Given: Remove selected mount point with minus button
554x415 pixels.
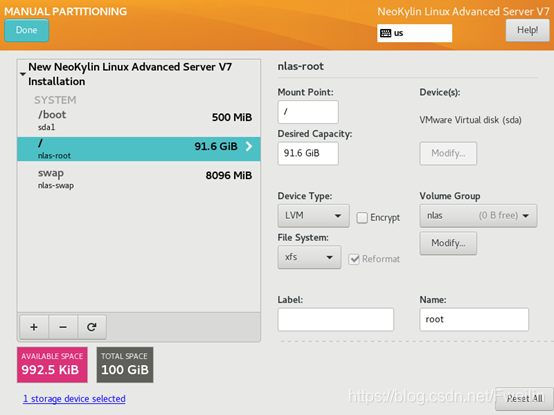Looking at the screenshot, I should pos(63,327).
